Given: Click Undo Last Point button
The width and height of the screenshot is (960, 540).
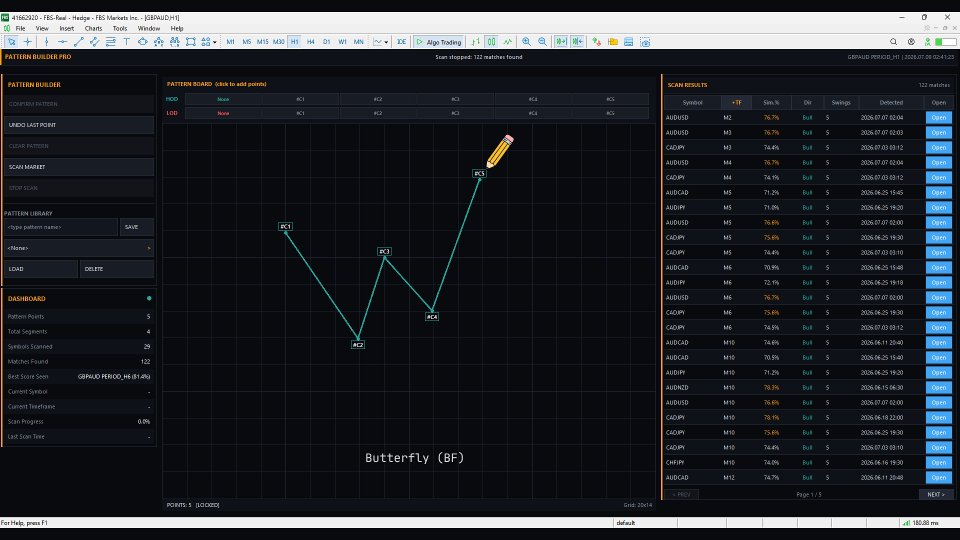Looking at the screenshot, I should point(79,125).
